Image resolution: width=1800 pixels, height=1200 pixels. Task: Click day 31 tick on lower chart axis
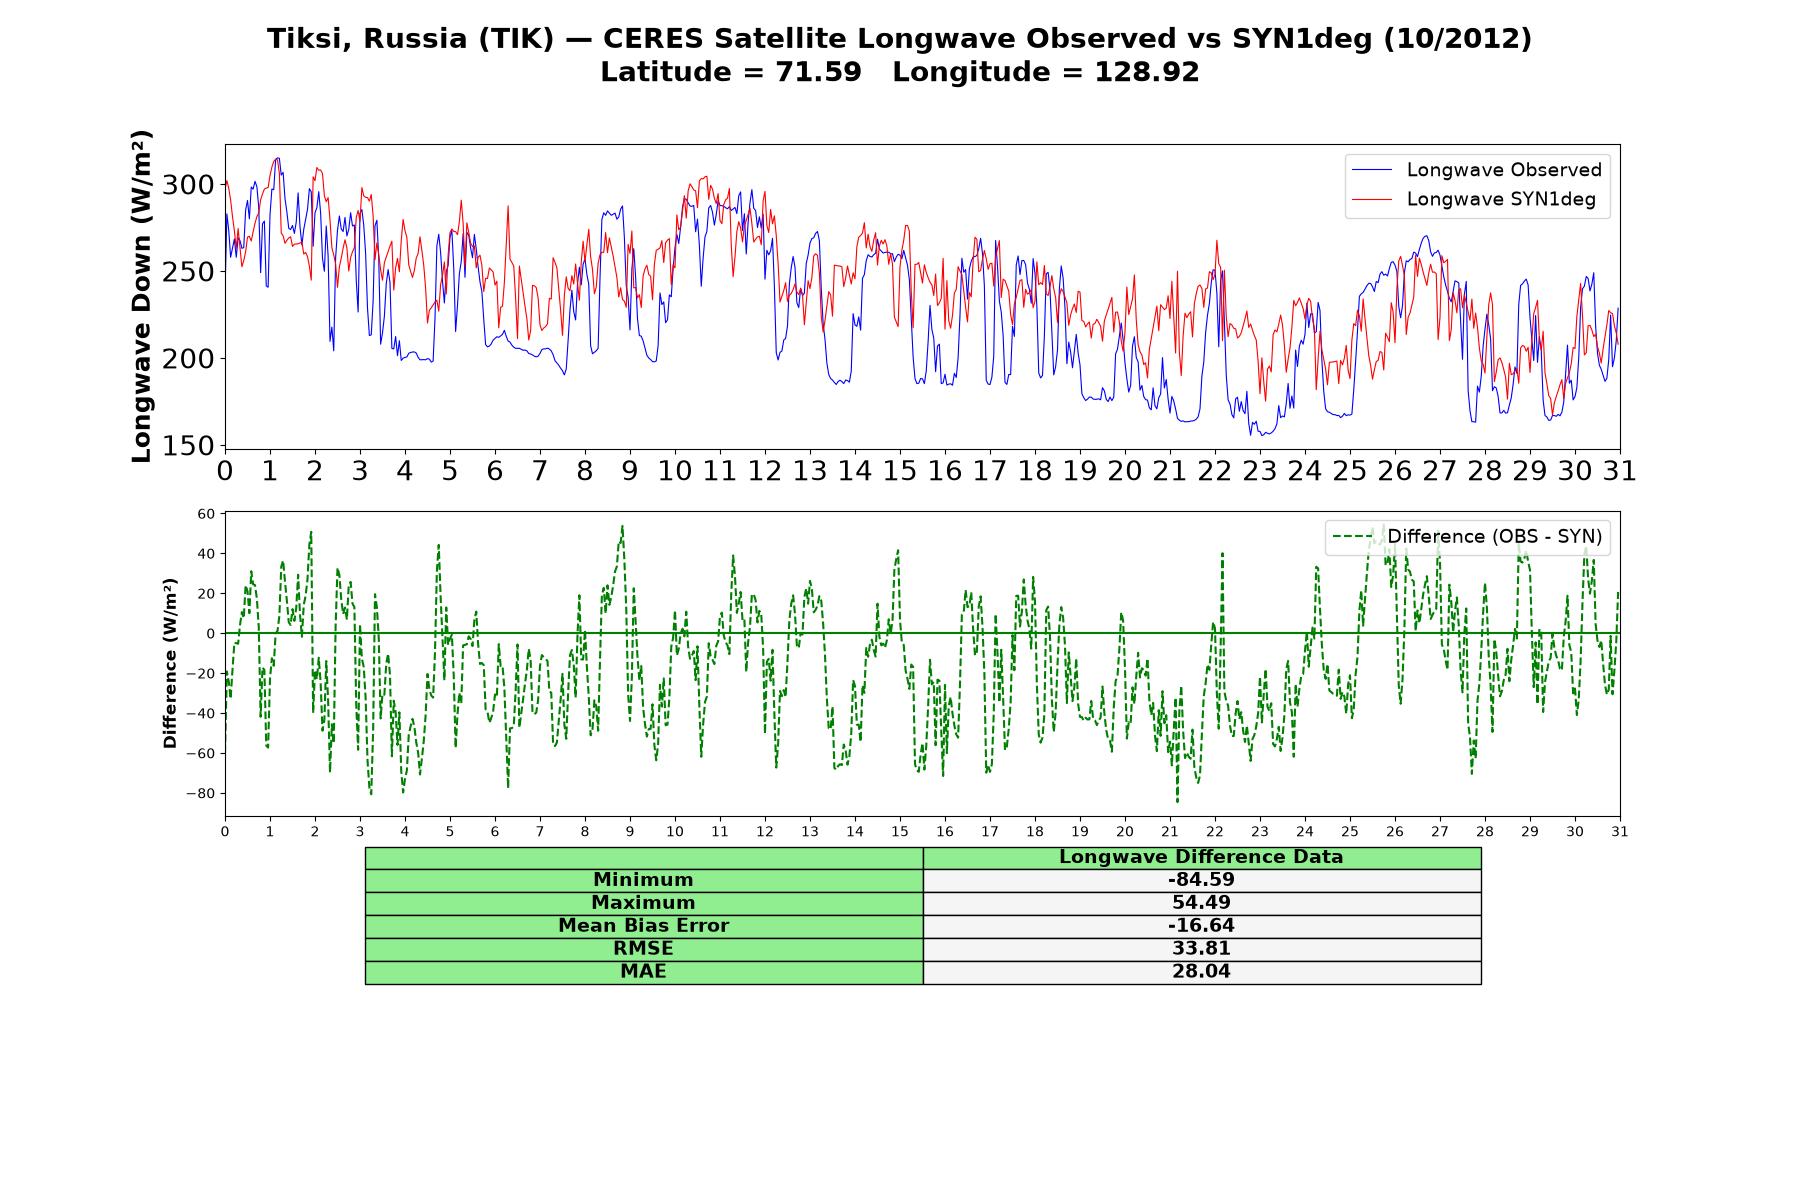click(1619, 832)
